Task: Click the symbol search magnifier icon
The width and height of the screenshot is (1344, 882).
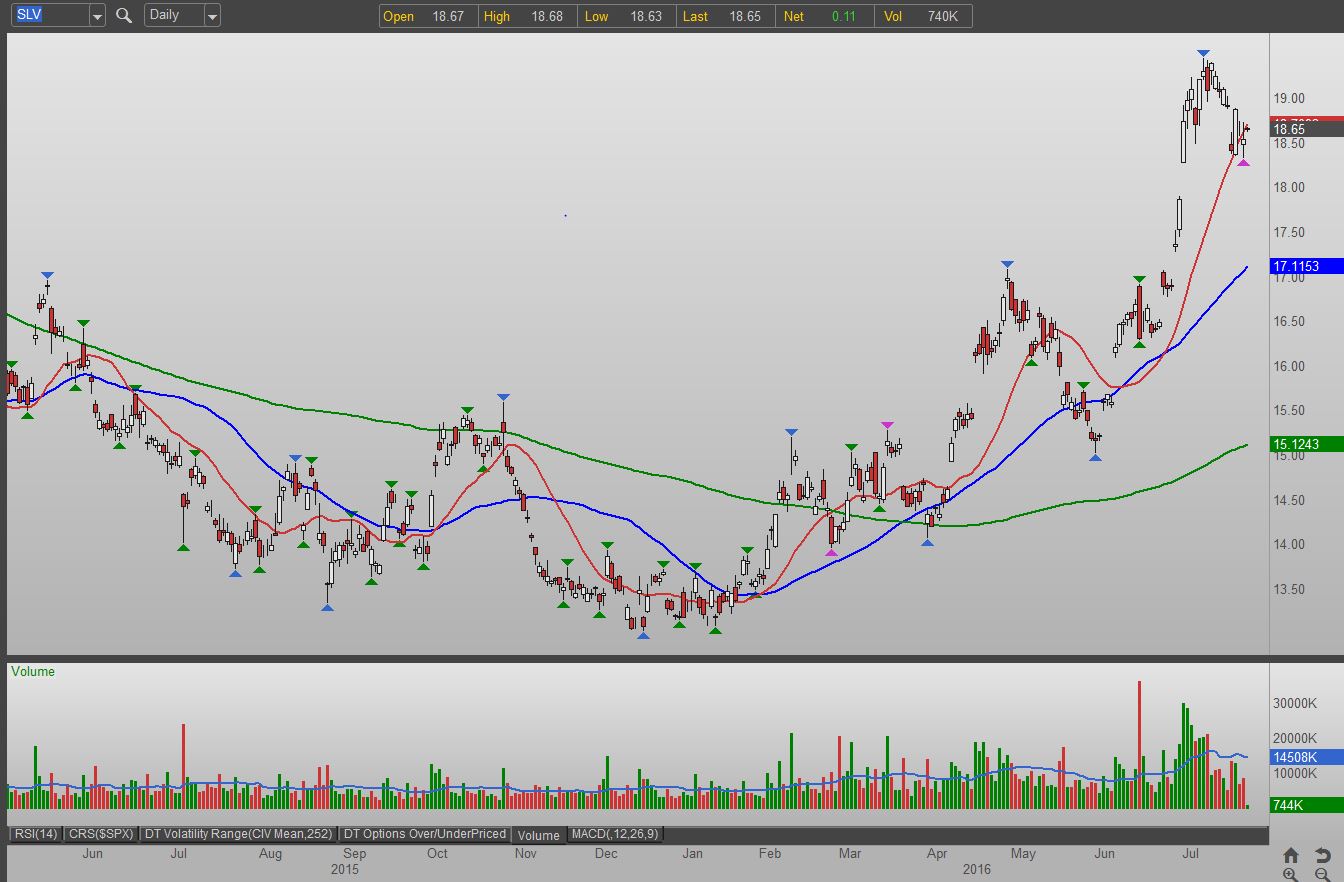Action: click(x=124, y=16)
